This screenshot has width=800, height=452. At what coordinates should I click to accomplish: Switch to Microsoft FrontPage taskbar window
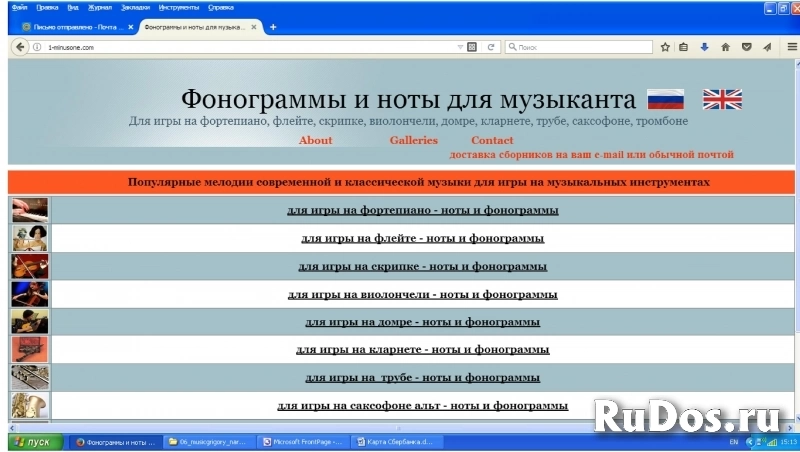304,442
